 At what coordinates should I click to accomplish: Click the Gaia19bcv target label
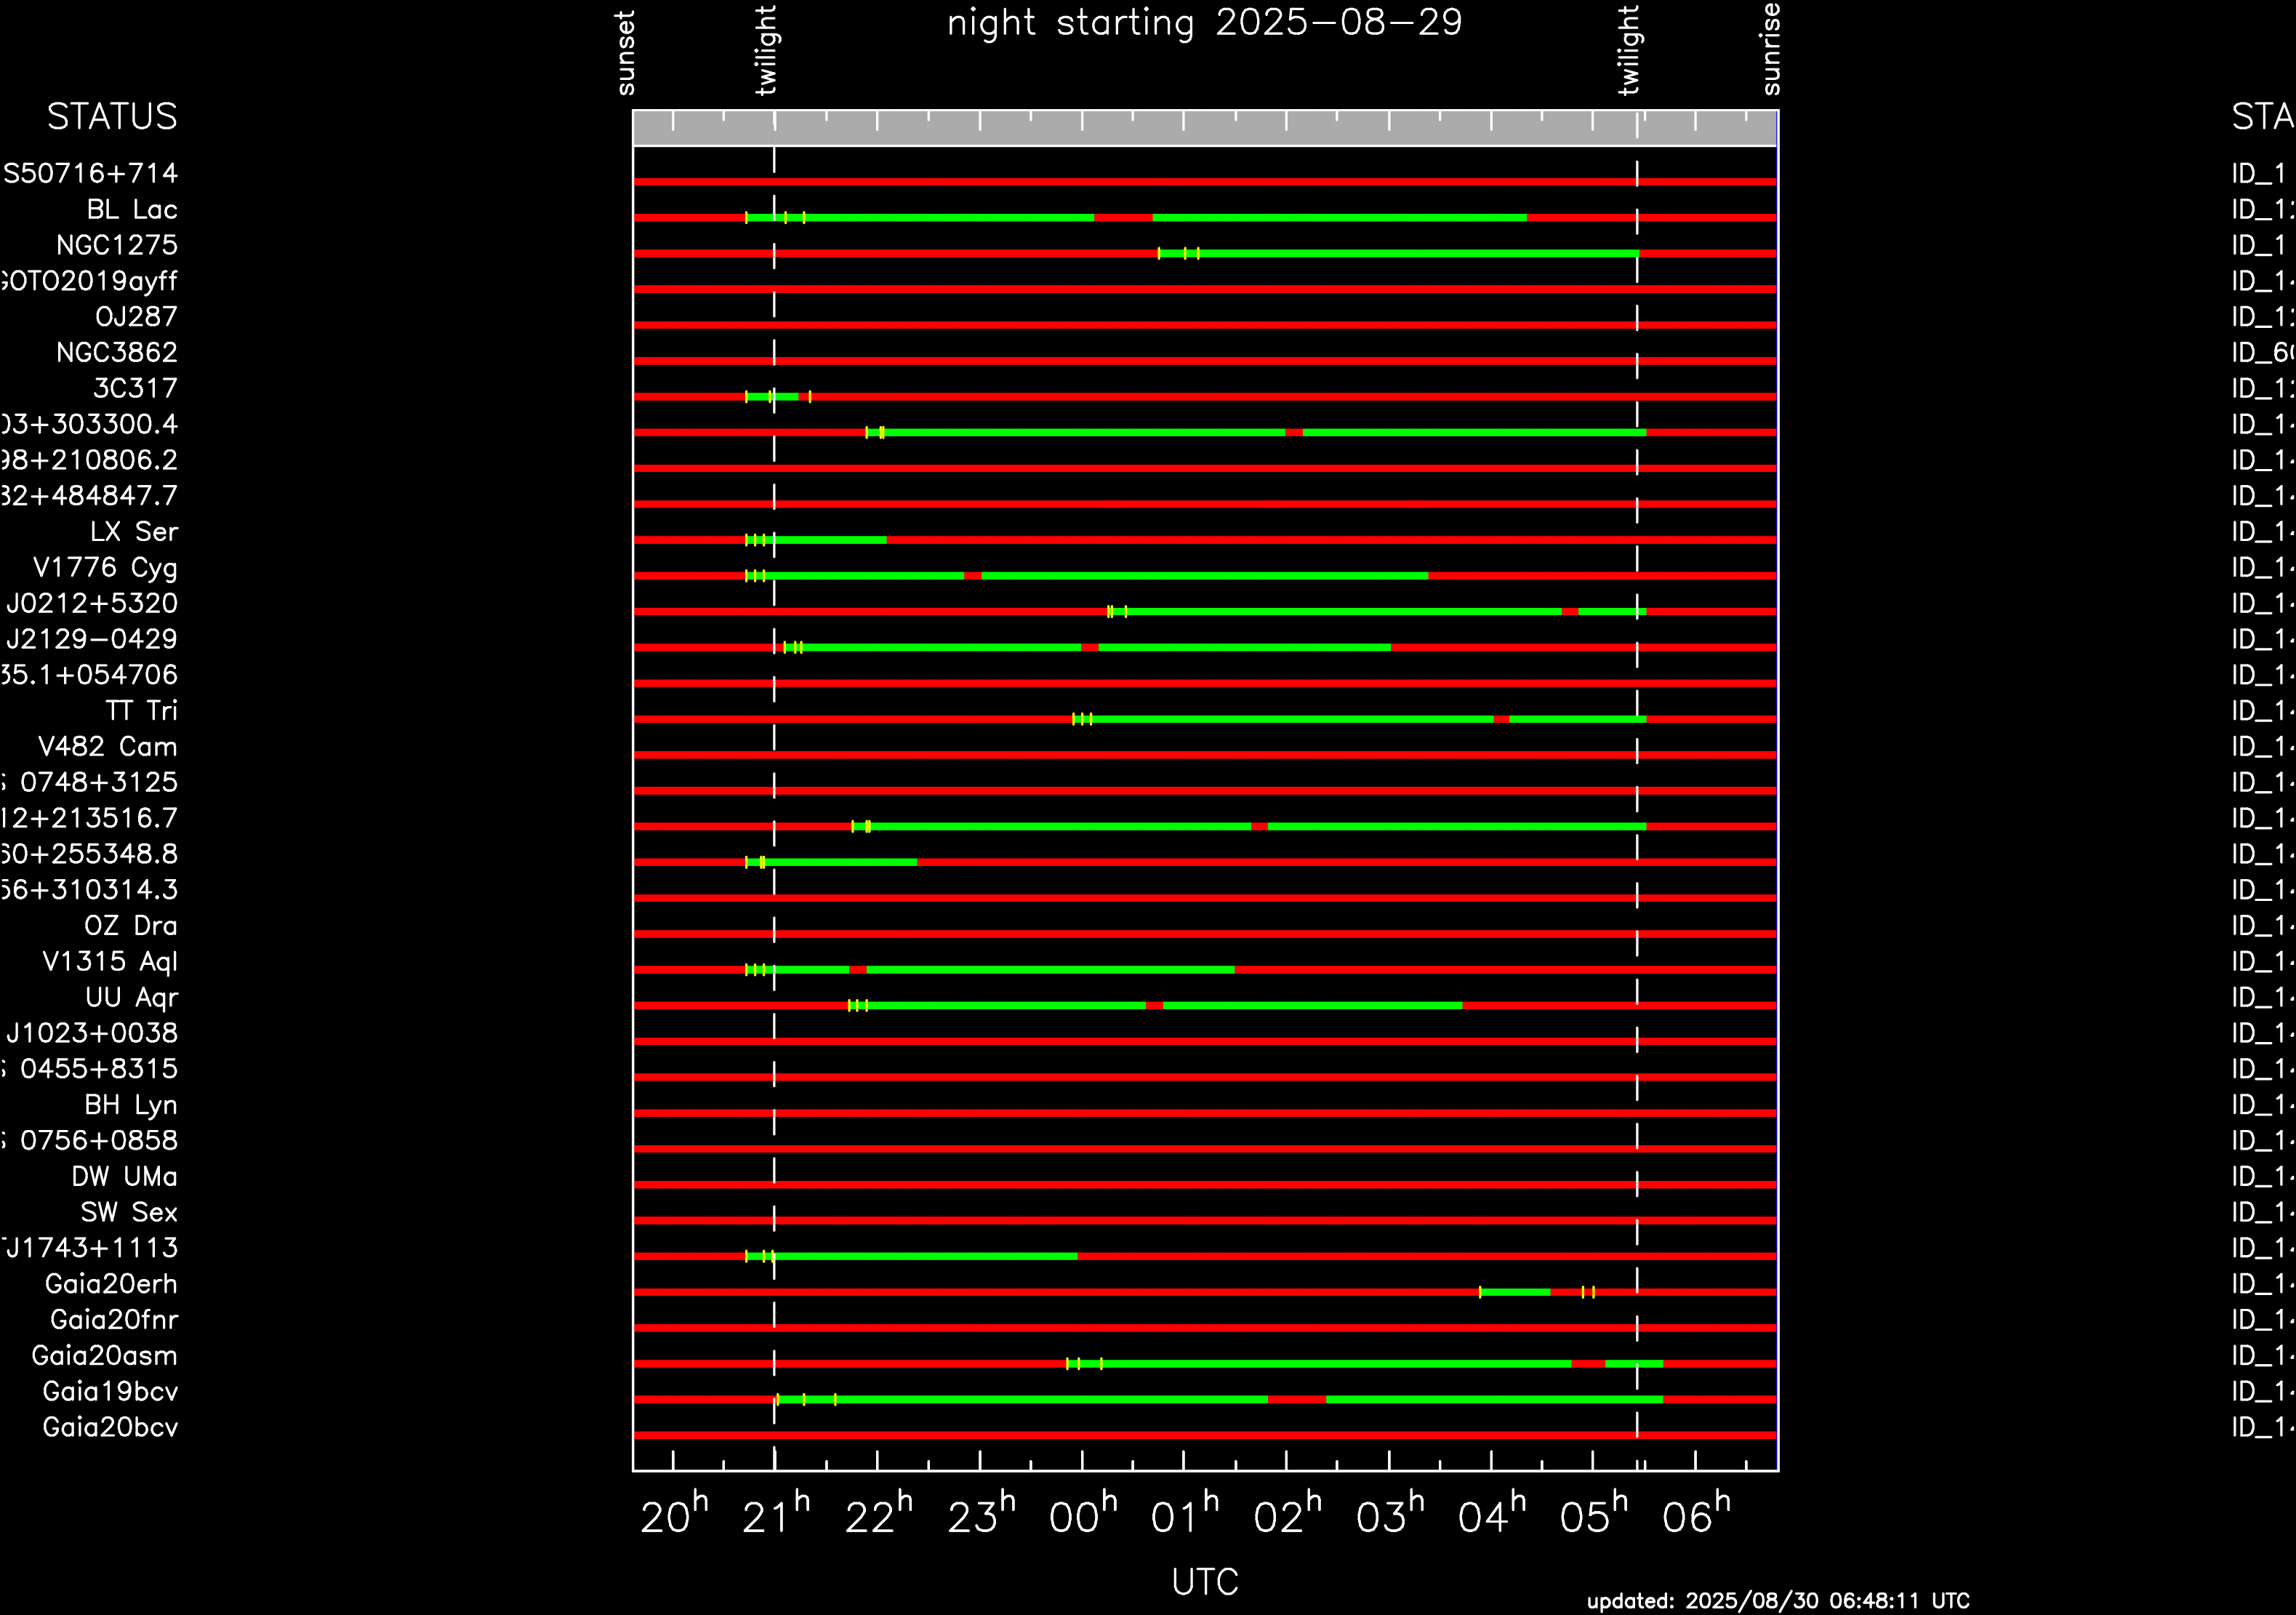[110, 1392]
